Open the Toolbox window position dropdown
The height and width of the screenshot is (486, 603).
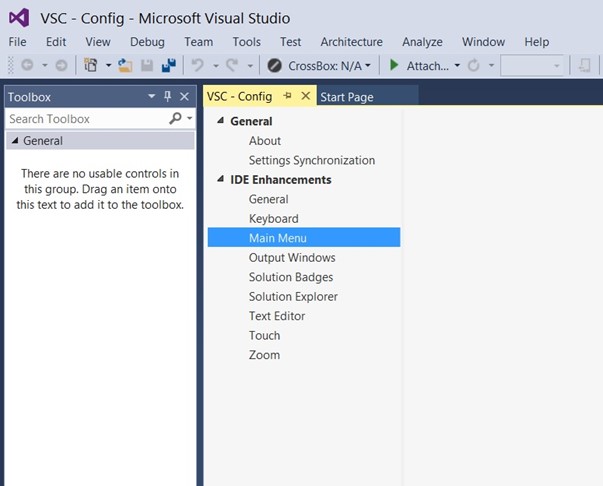pos(152,96)
